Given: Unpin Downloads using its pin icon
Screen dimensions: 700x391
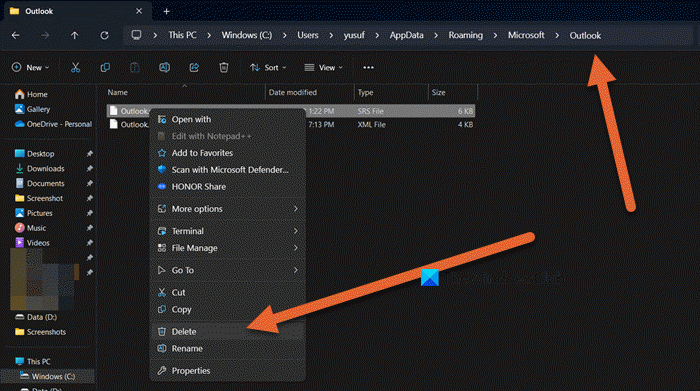Looking at the screenshot, I should click(x=89, y=169).
